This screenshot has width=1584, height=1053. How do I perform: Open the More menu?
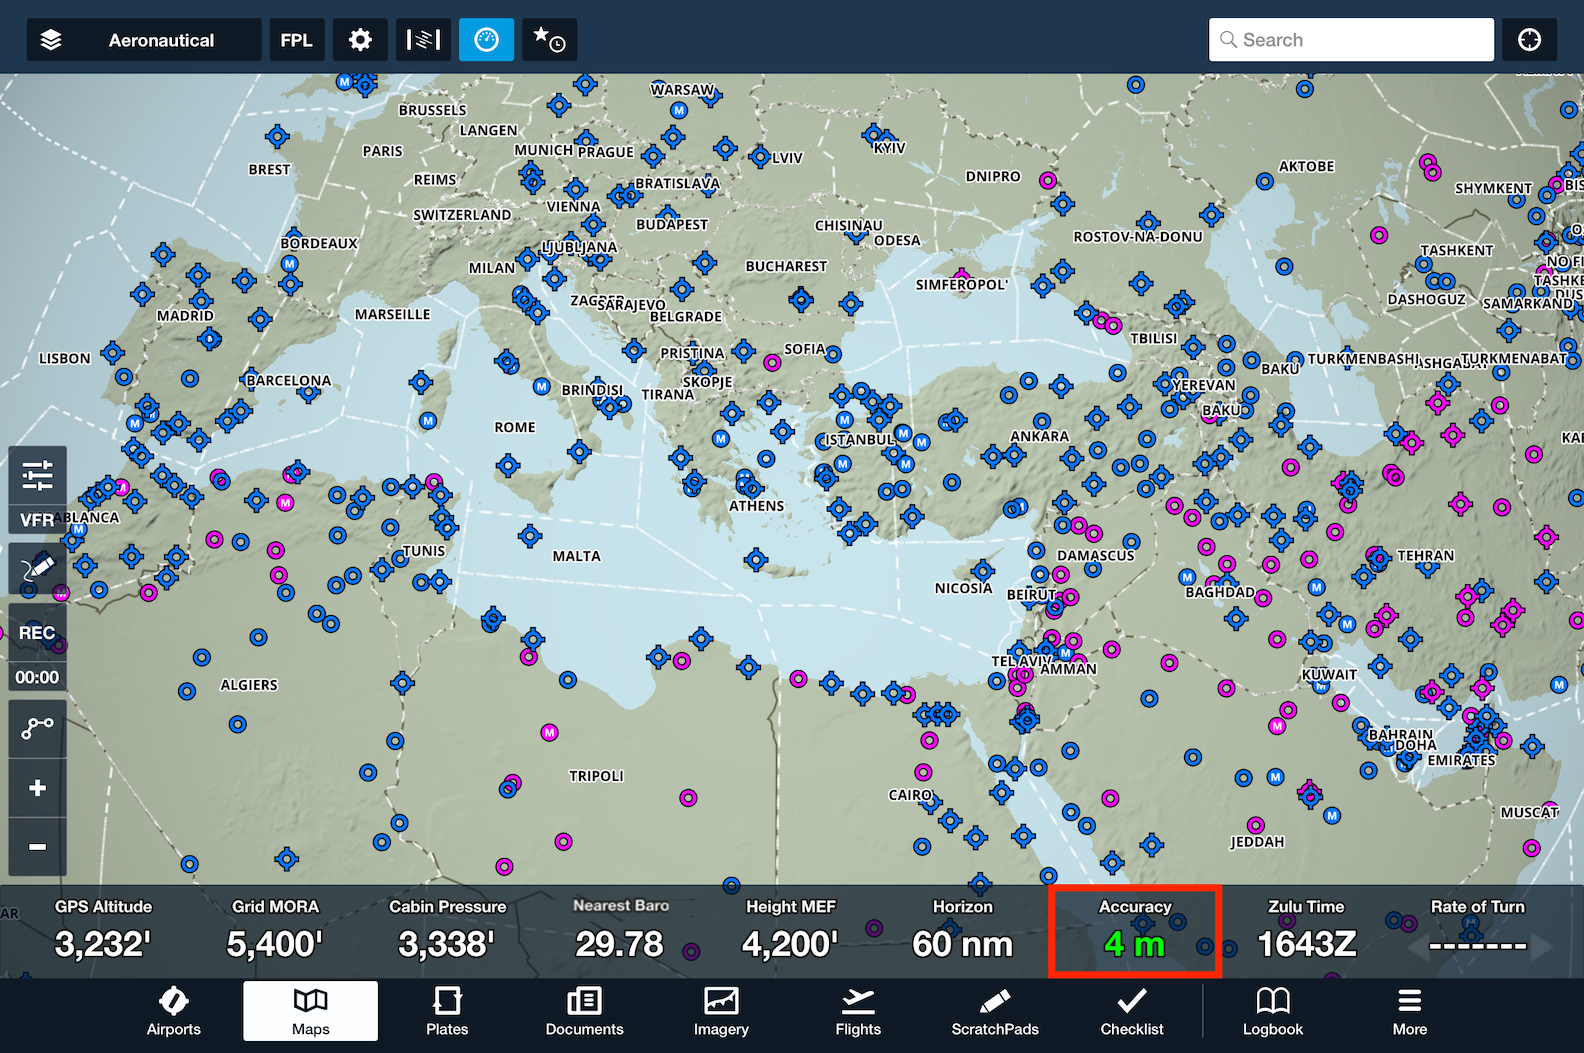(1409, 1011)
